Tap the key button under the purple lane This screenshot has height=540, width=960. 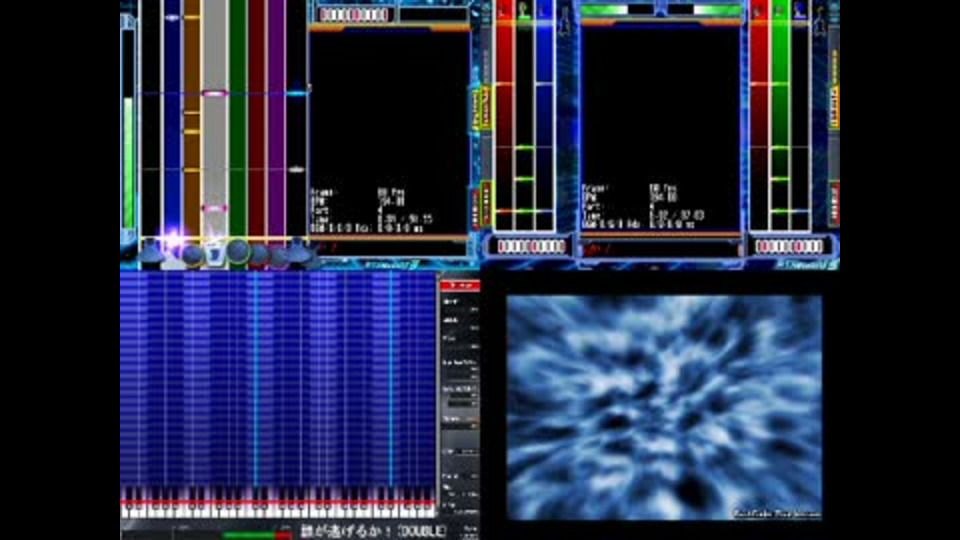(278, 254)
